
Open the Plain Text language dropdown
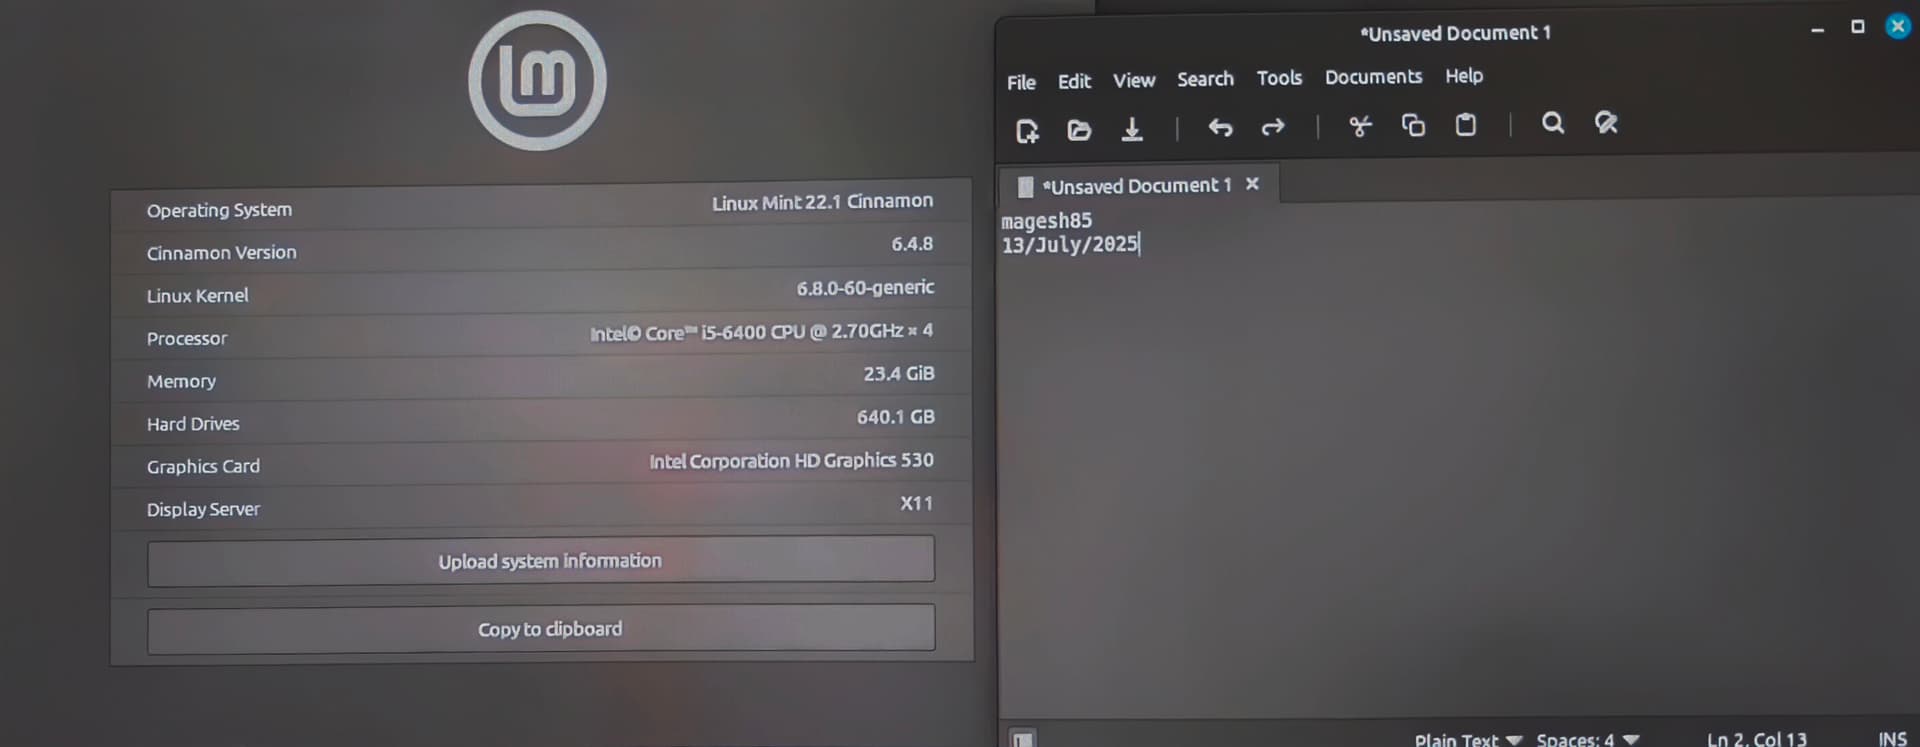pyautogui.click(x=1468, y=740)
